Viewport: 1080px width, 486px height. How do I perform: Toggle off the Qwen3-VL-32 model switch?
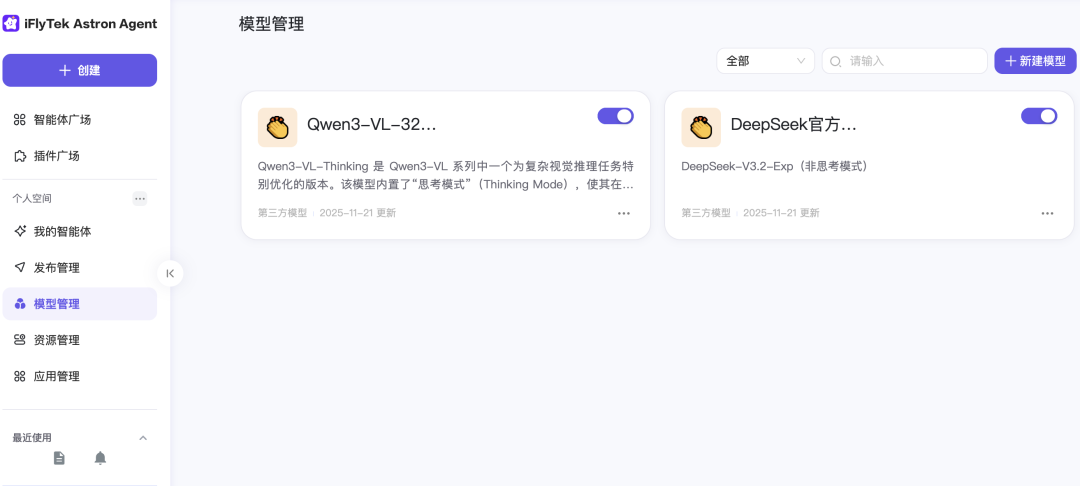615,116
